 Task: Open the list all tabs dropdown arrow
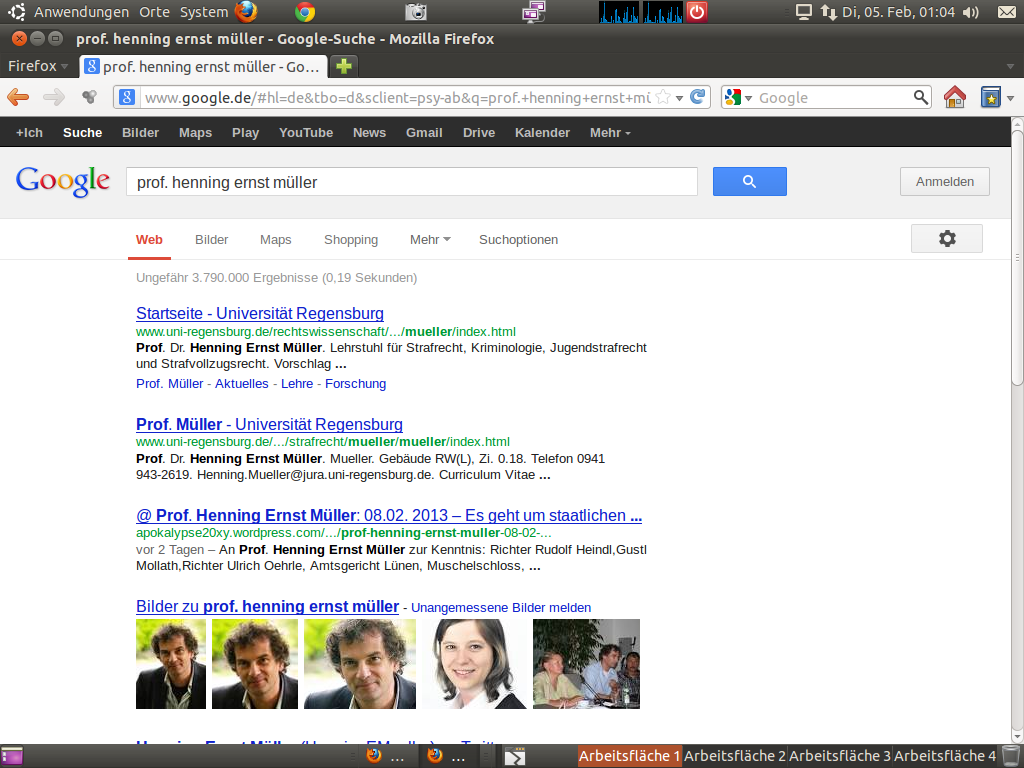point(1010,66)
